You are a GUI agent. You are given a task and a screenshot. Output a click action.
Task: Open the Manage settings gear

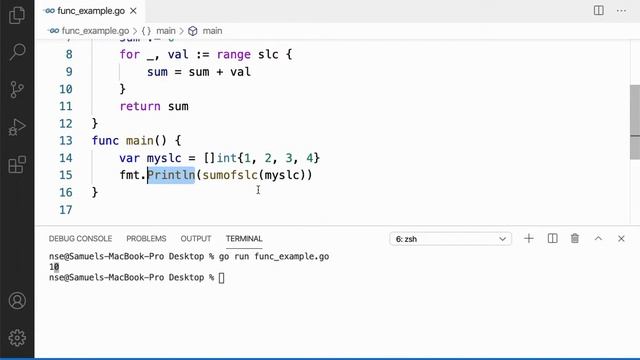coord(17,338)
